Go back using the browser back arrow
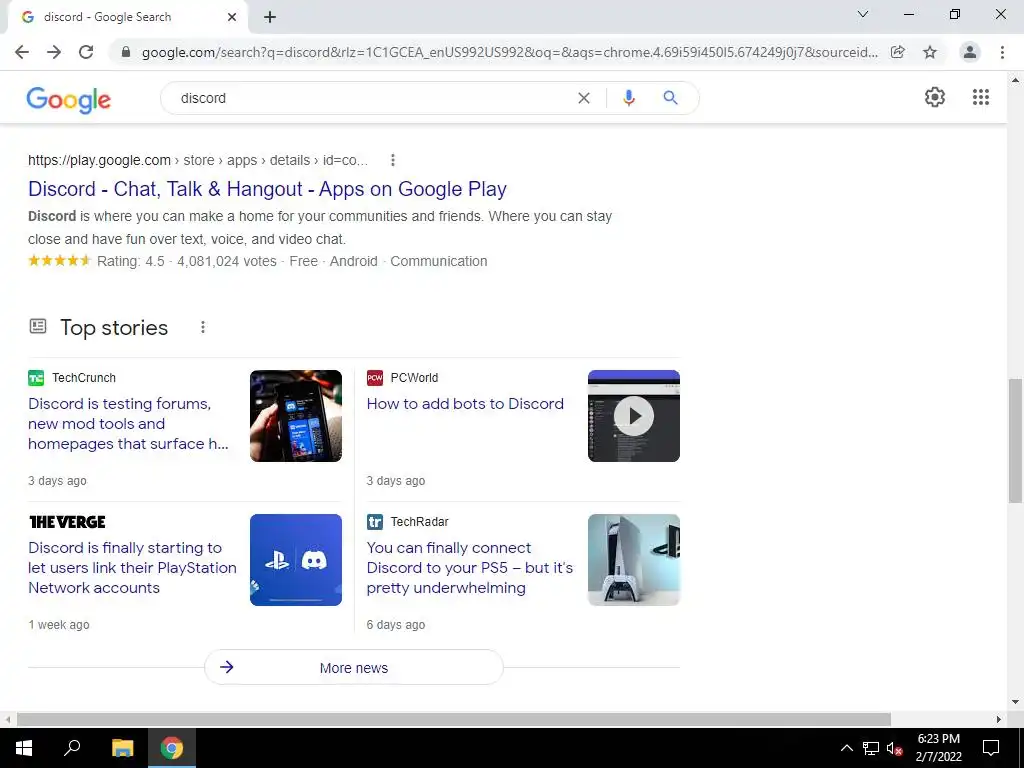The image size is (1024, 768). pyautogui.click(x=22, y=52)
